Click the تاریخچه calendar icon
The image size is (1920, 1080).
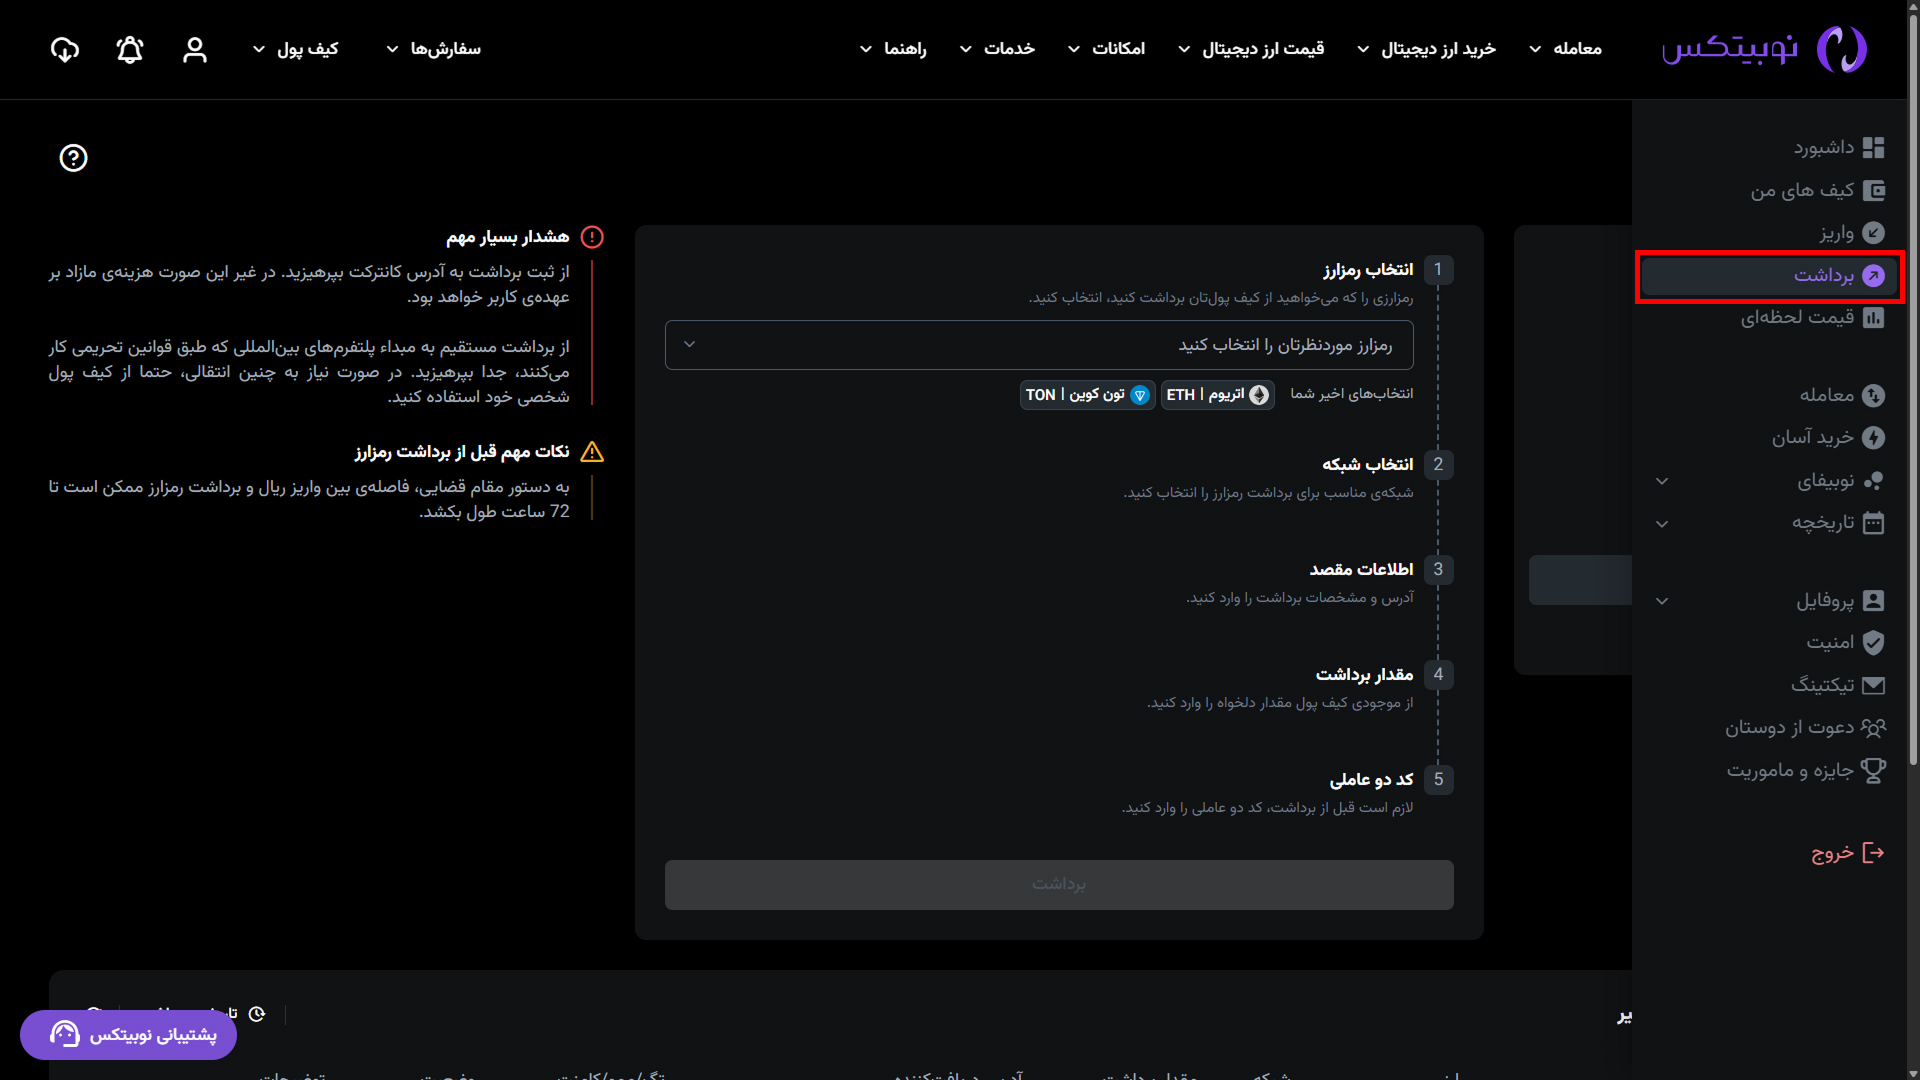[1873, 523]
